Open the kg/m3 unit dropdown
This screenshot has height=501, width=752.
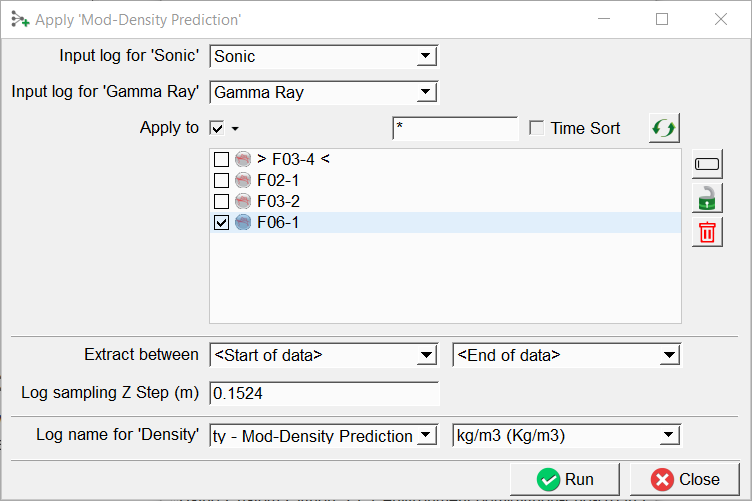tap(566, 435)
